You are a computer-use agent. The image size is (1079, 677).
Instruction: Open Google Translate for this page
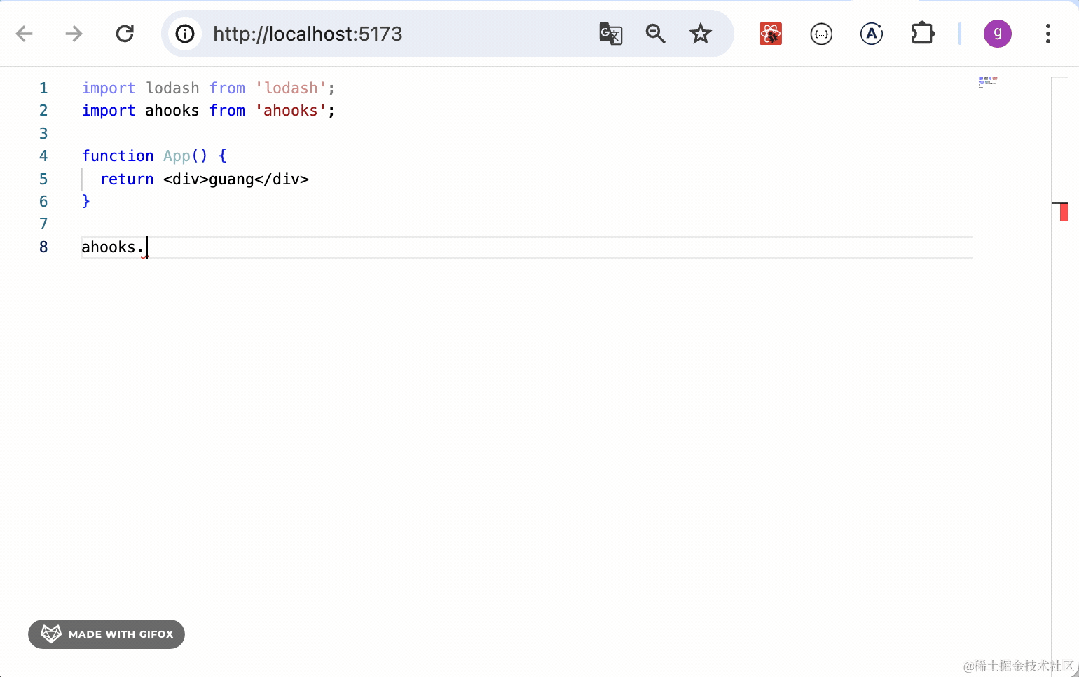[x=610, y=34]
